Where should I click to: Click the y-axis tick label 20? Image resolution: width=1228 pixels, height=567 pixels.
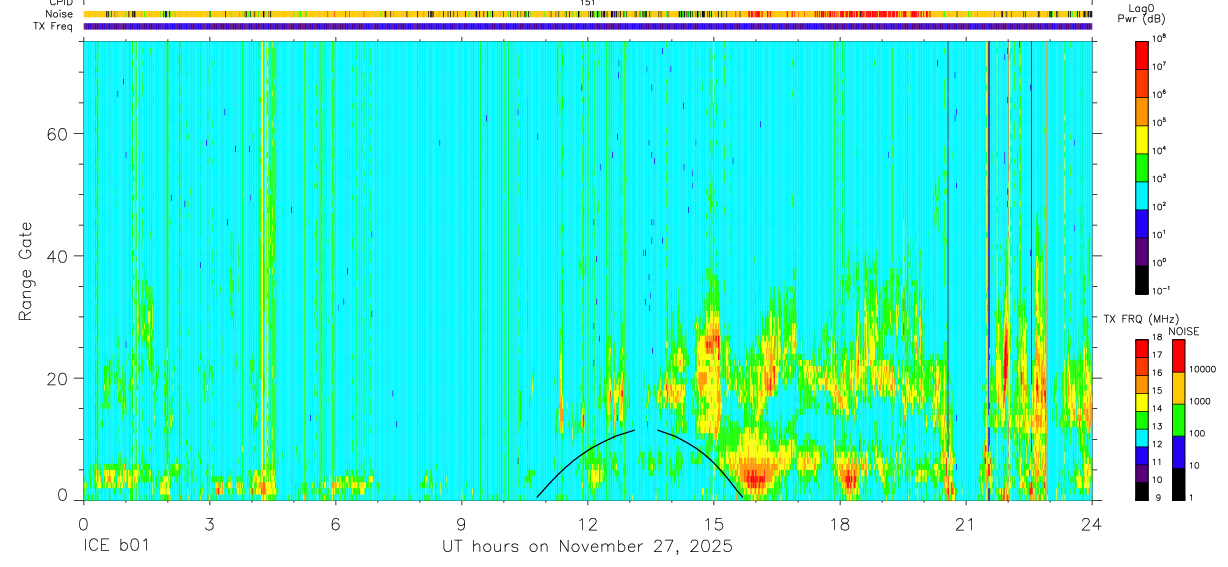57,378
